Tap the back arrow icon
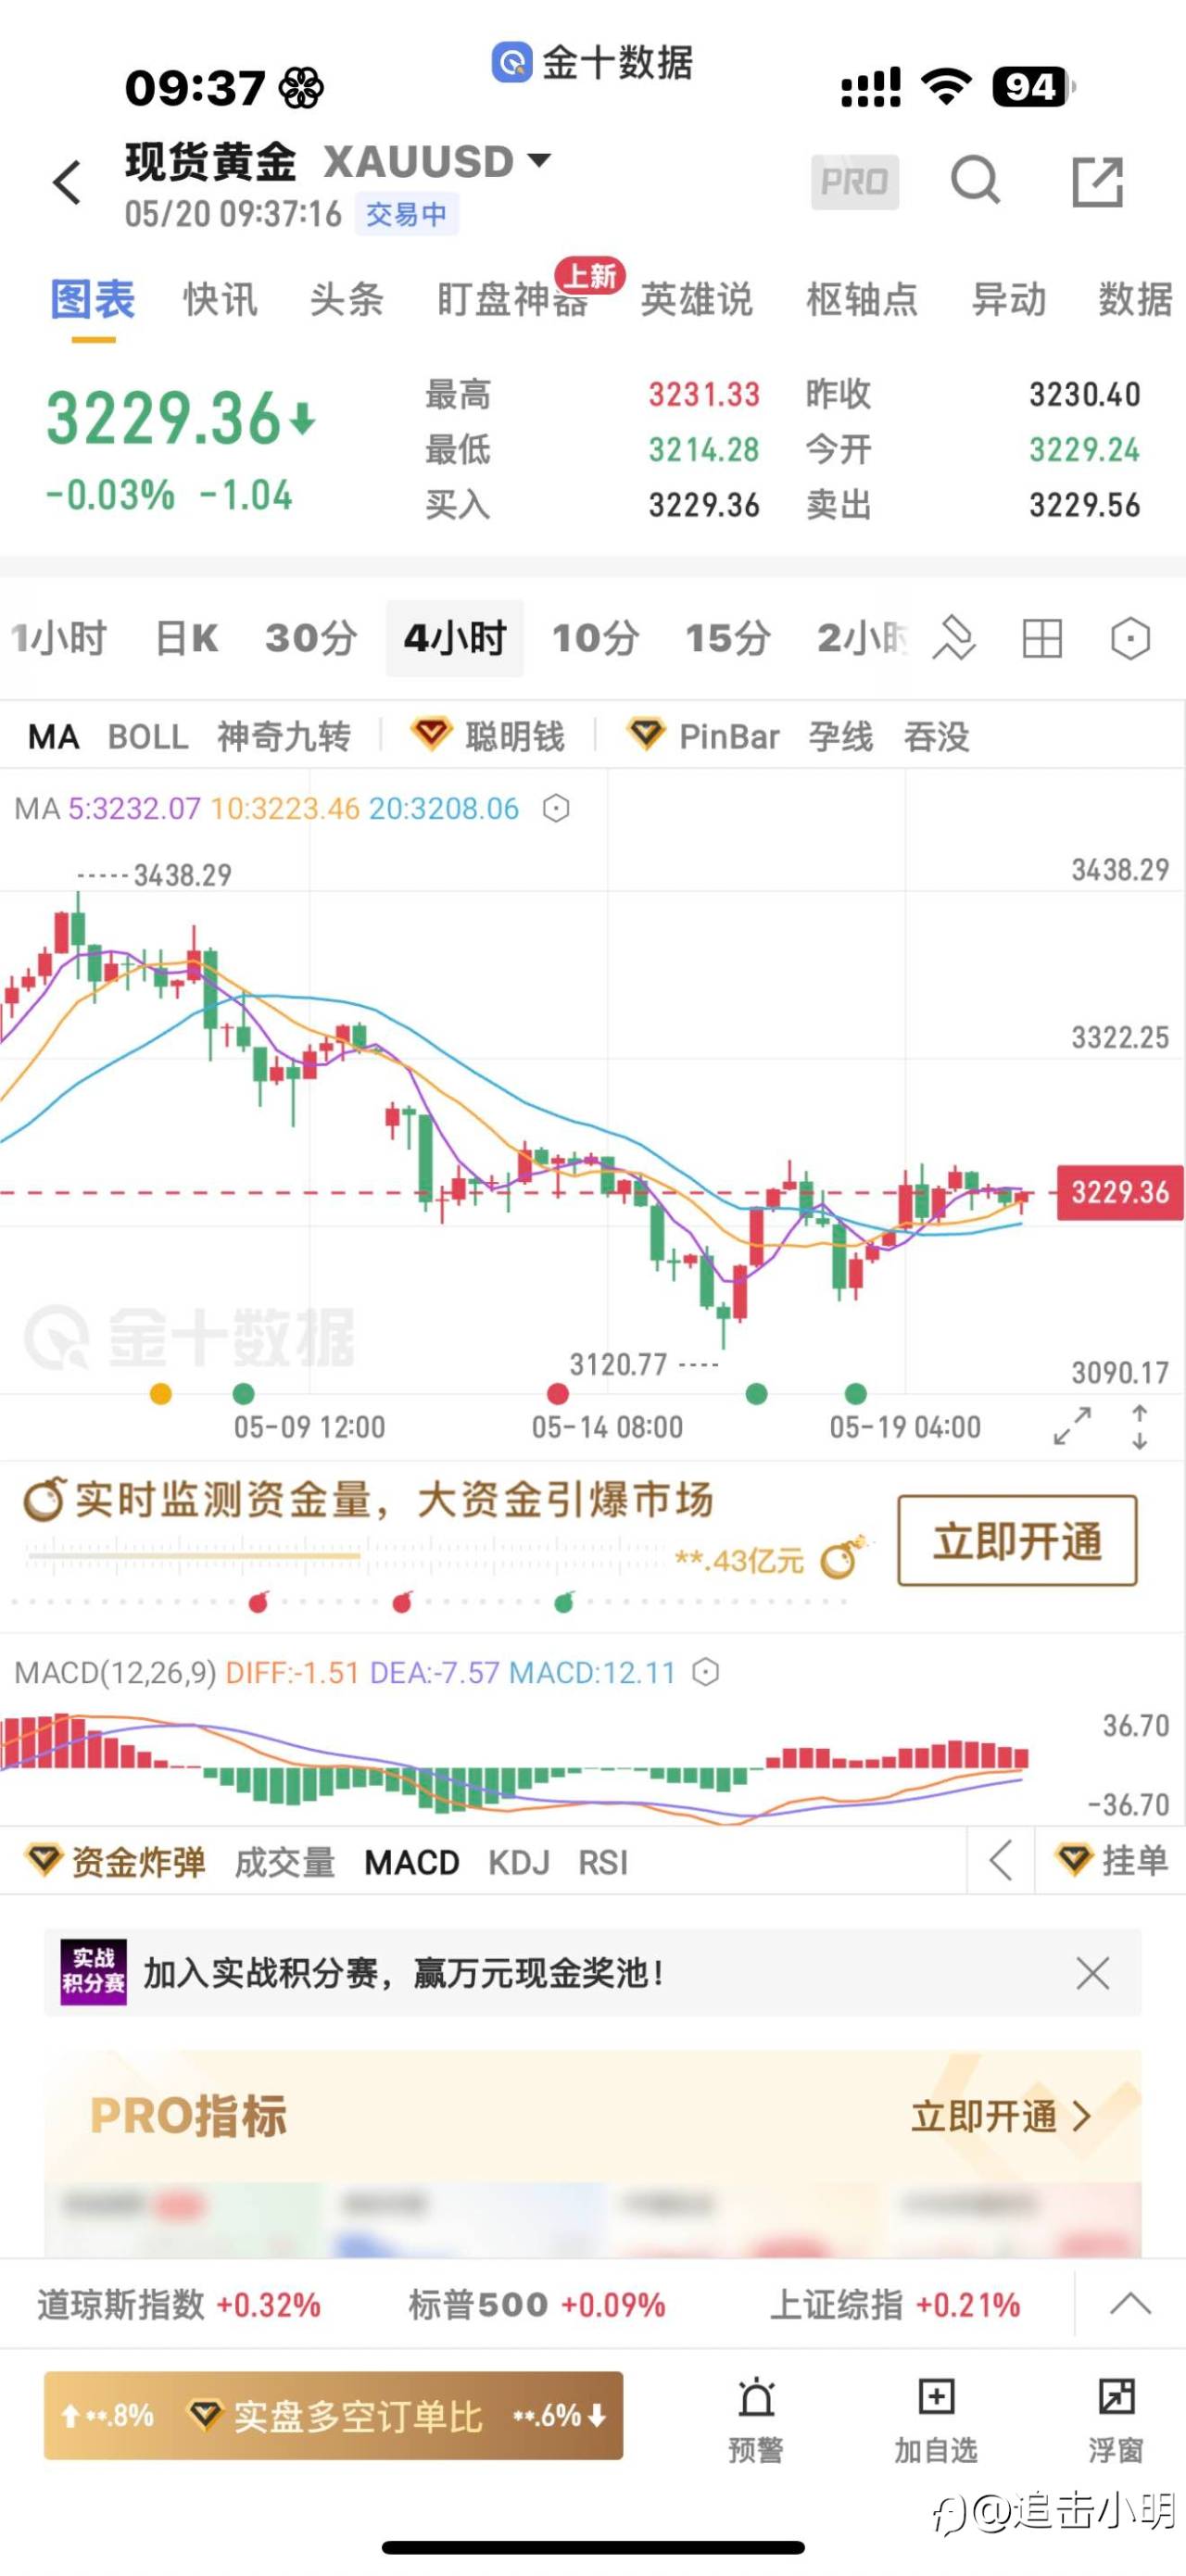Viewport: 1186px width, 2576px height. [x=67, y=183]
